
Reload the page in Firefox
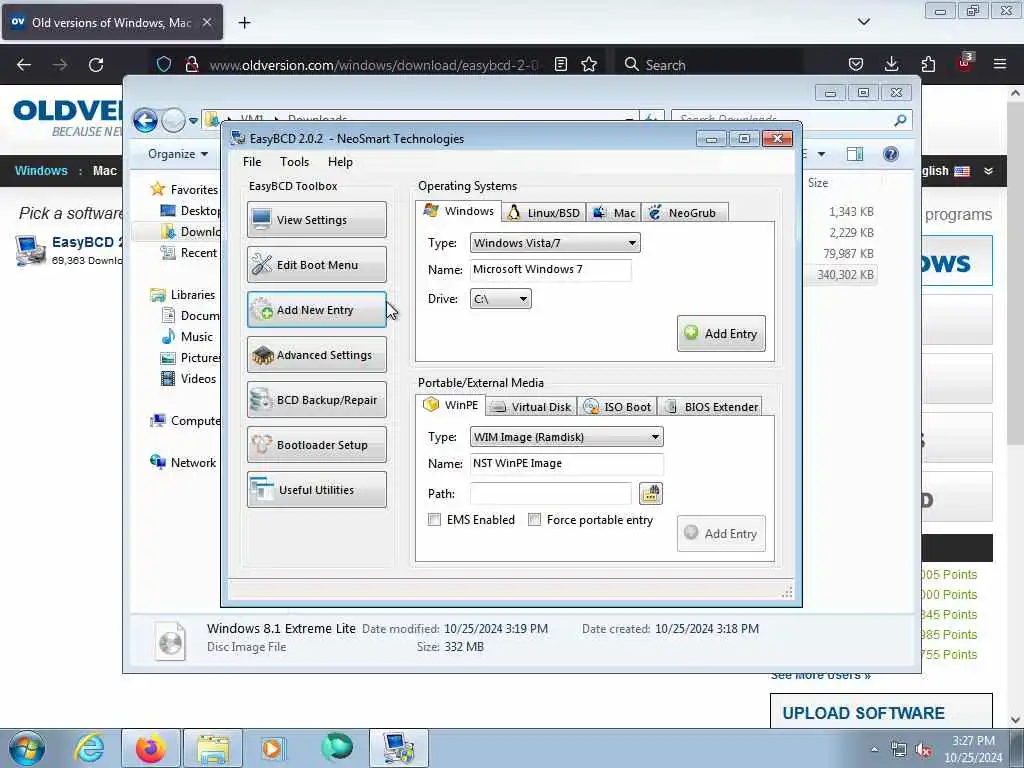pyautogui.click(x=96, y=65)
